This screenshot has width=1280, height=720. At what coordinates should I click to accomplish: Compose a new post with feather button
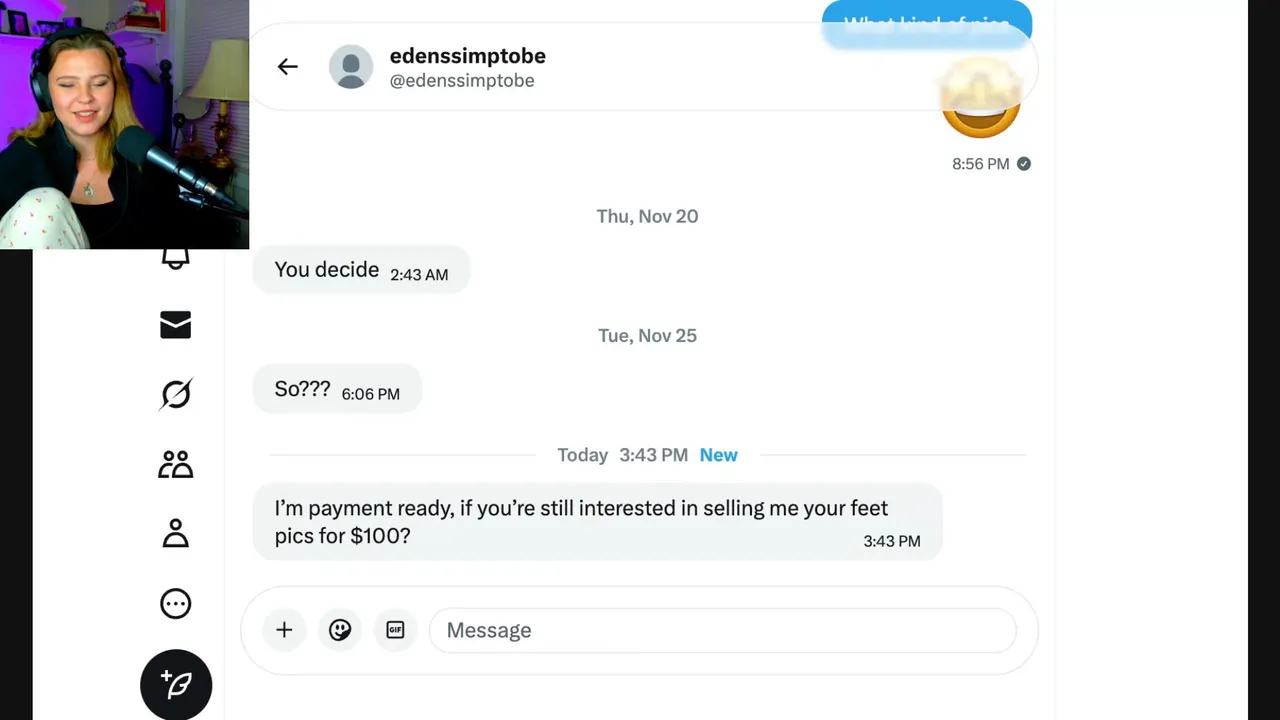(176, 685)
